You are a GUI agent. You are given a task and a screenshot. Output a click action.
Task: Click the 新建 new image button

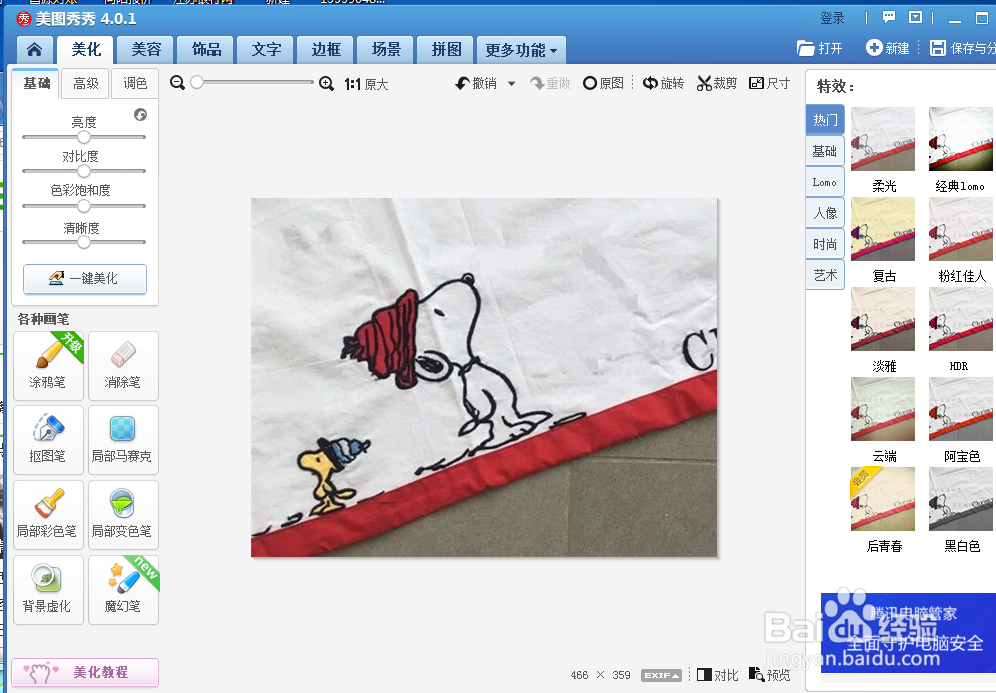point(887,48)
